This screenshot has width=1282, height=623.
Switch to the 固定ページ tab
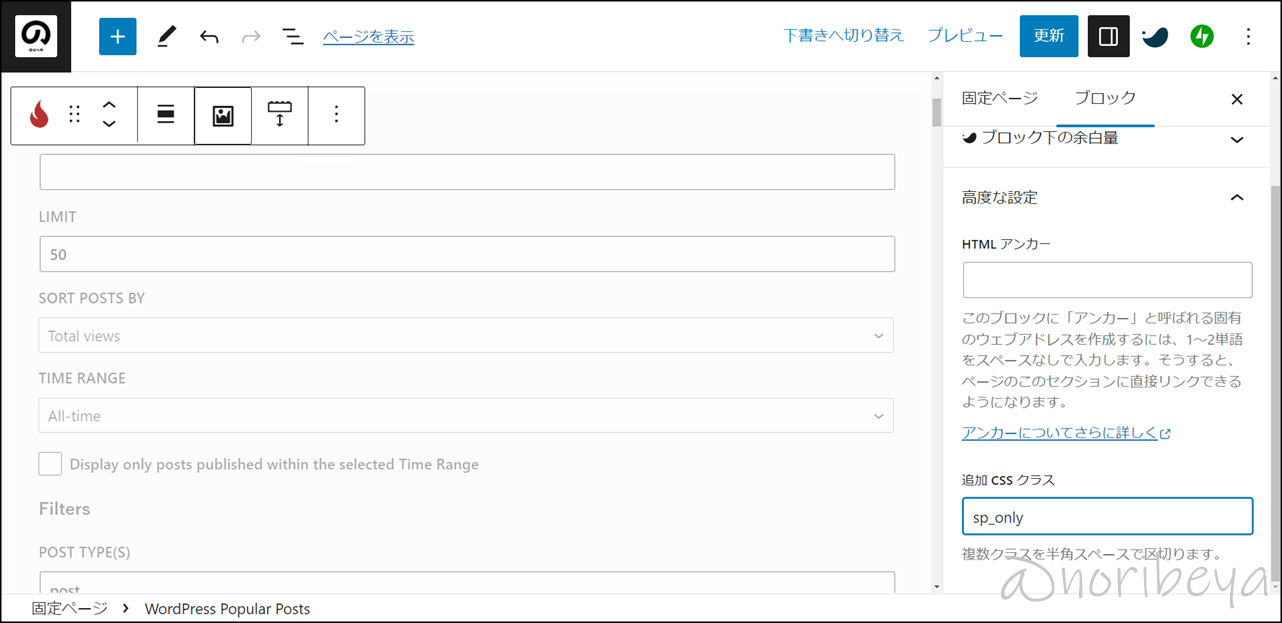(x=999, y=98)
